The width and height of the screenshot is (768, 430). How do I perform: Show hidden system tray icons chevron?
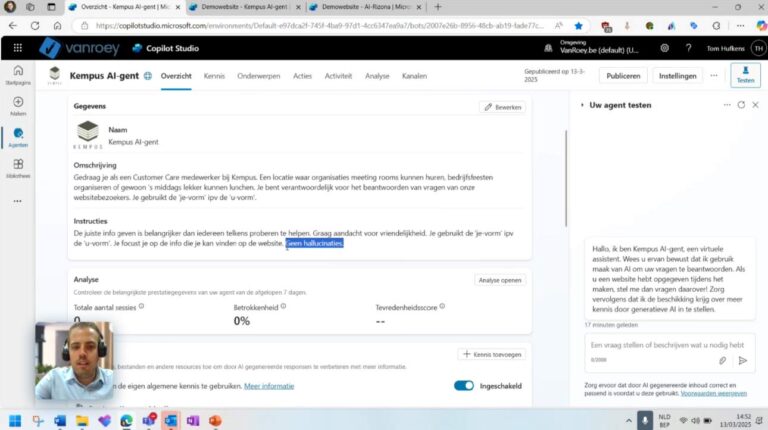[x=628, y=421]
